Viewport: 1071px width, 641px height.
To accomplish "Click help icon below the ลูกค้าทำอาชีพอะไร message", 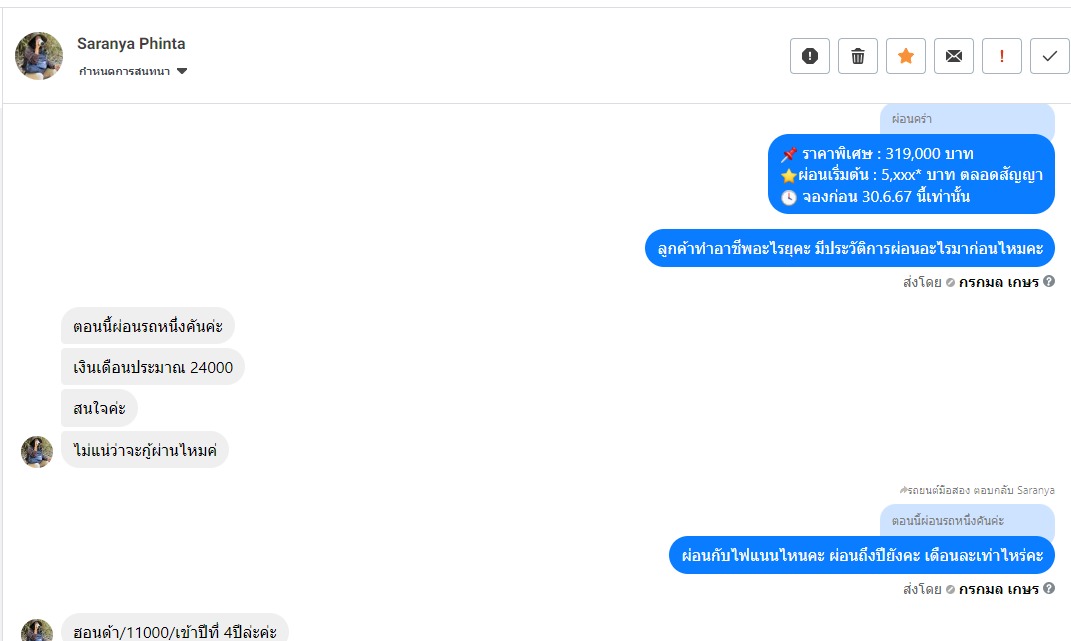I will tap(1049, 282).
